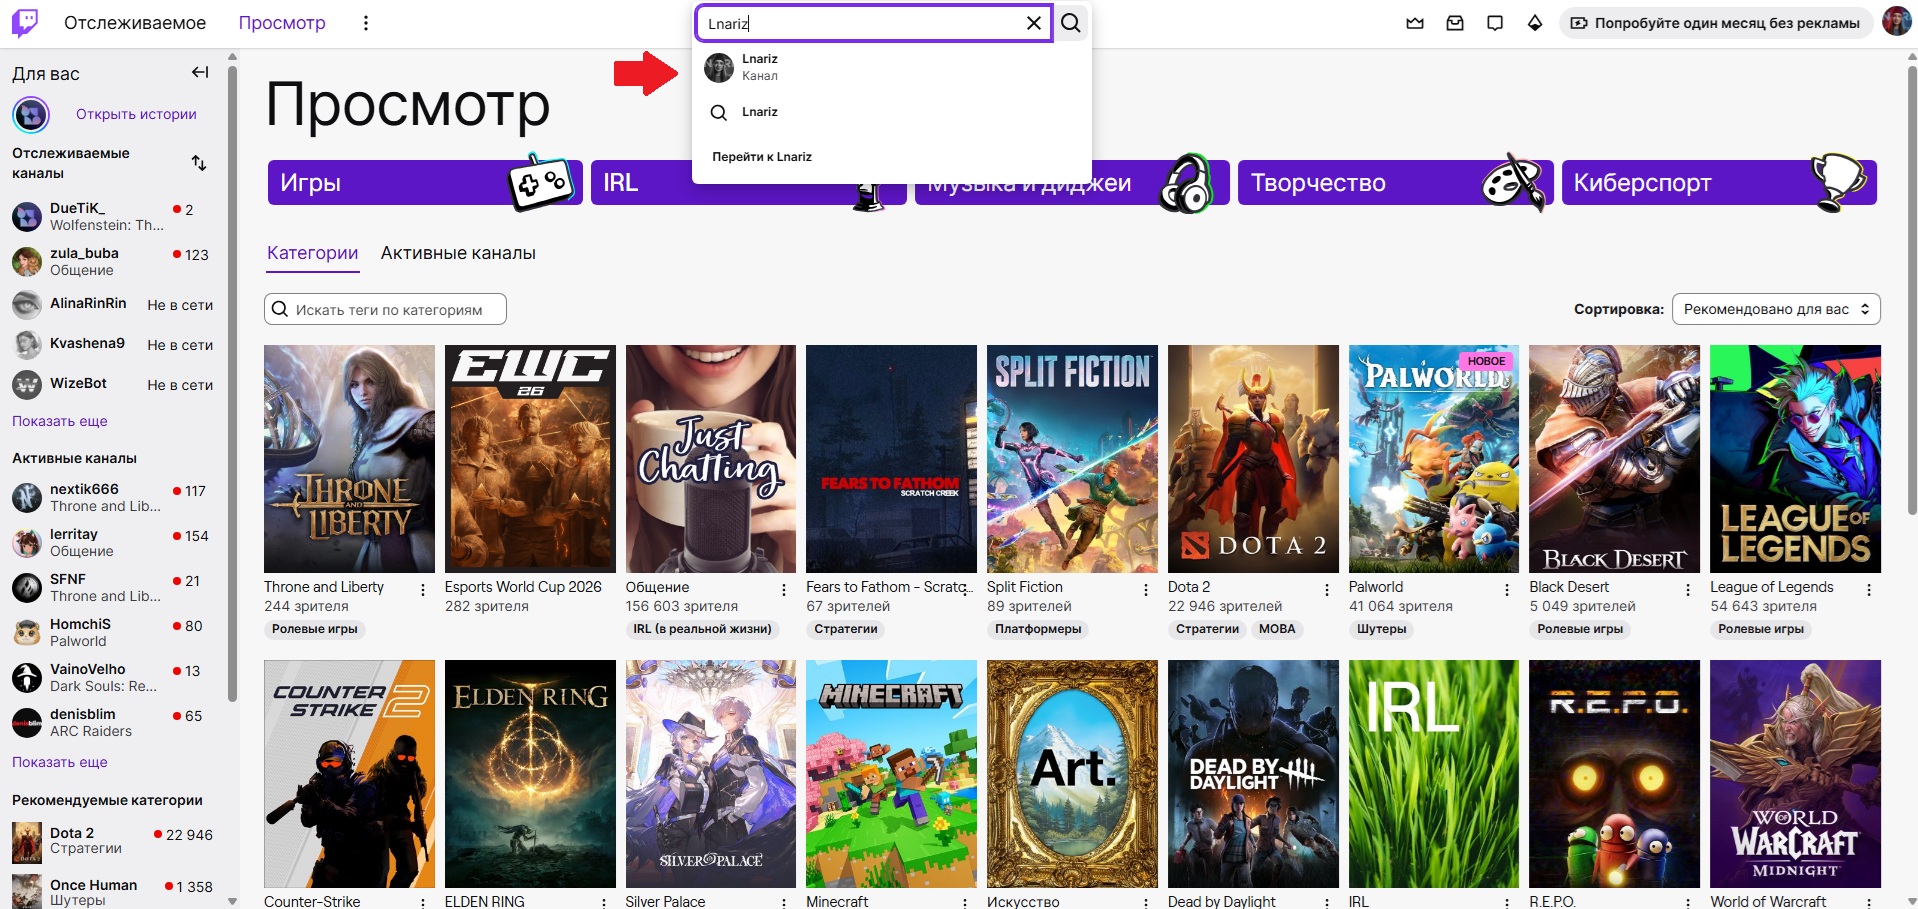Click the Esports World Cup 2026 title link
Viewport: 1918px width, 909px height.
click(523, 587)
